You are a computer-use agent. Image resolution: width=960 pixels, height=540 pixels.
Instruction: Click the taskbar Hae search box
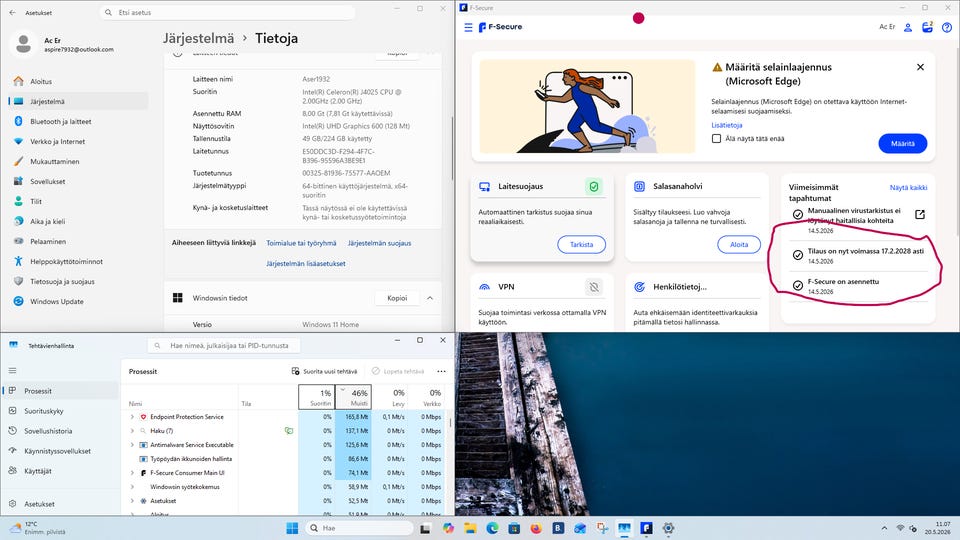pyautogui.click(x=359, y=528)
